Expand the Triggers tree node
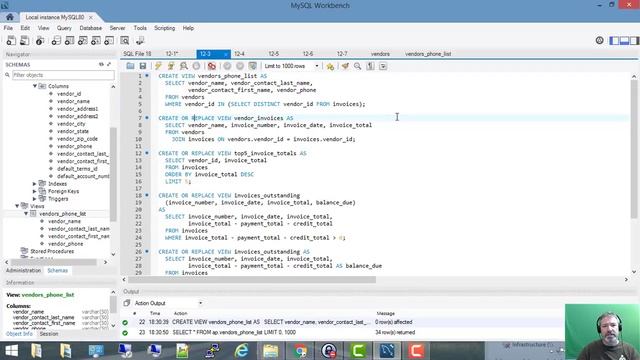This screenshot has width=640, height=360. tap(35, 199)
